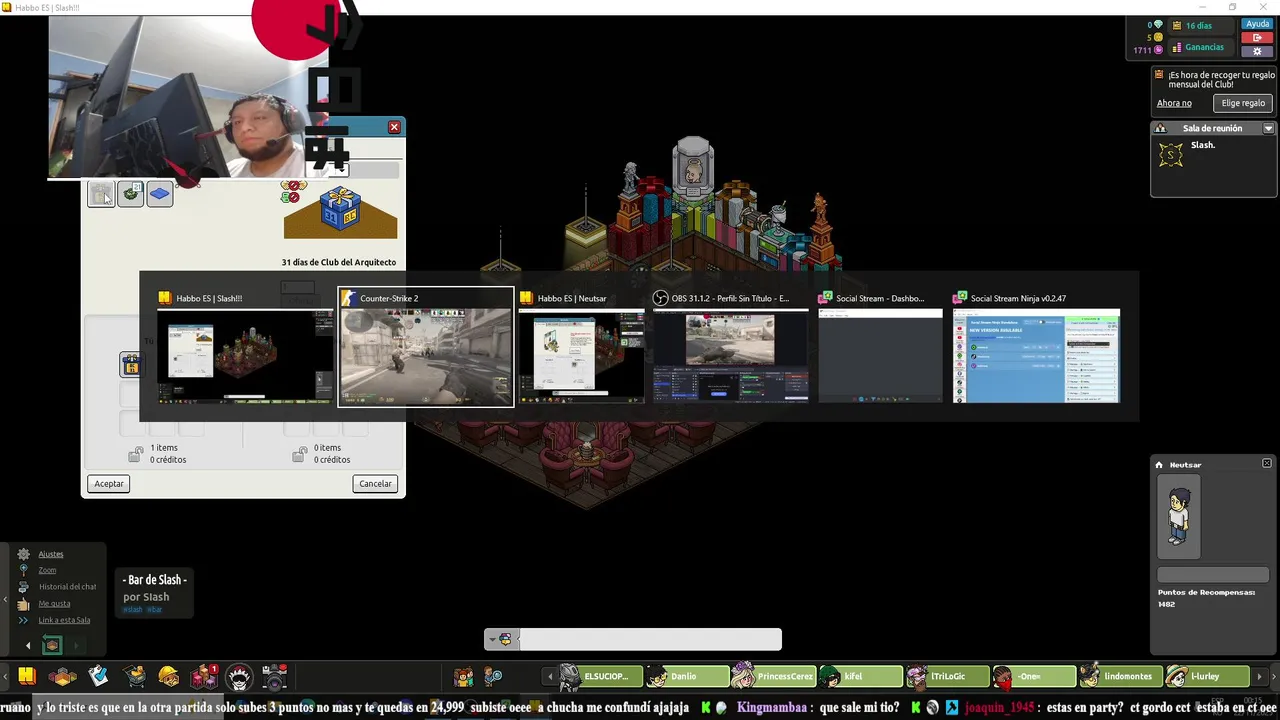Switch to Habbo ES | Neutsar window thumbnail
1280x720 pixels.
click(x=582, y=347)
